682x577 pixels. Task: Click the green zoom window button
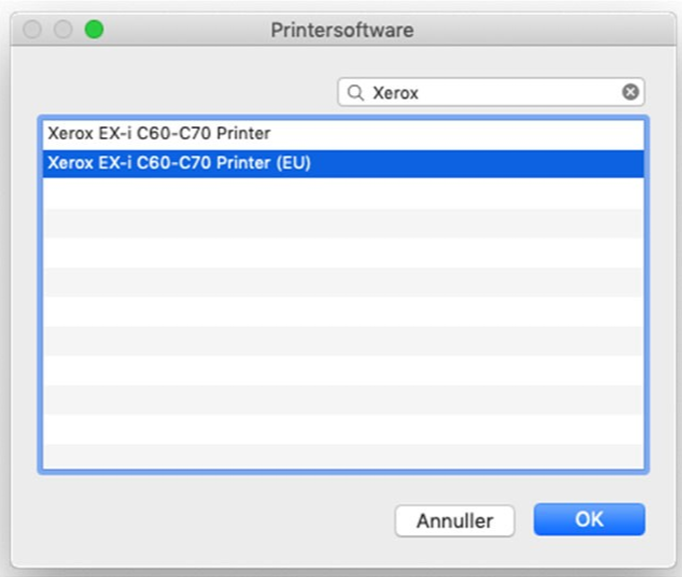coord(94,30)
